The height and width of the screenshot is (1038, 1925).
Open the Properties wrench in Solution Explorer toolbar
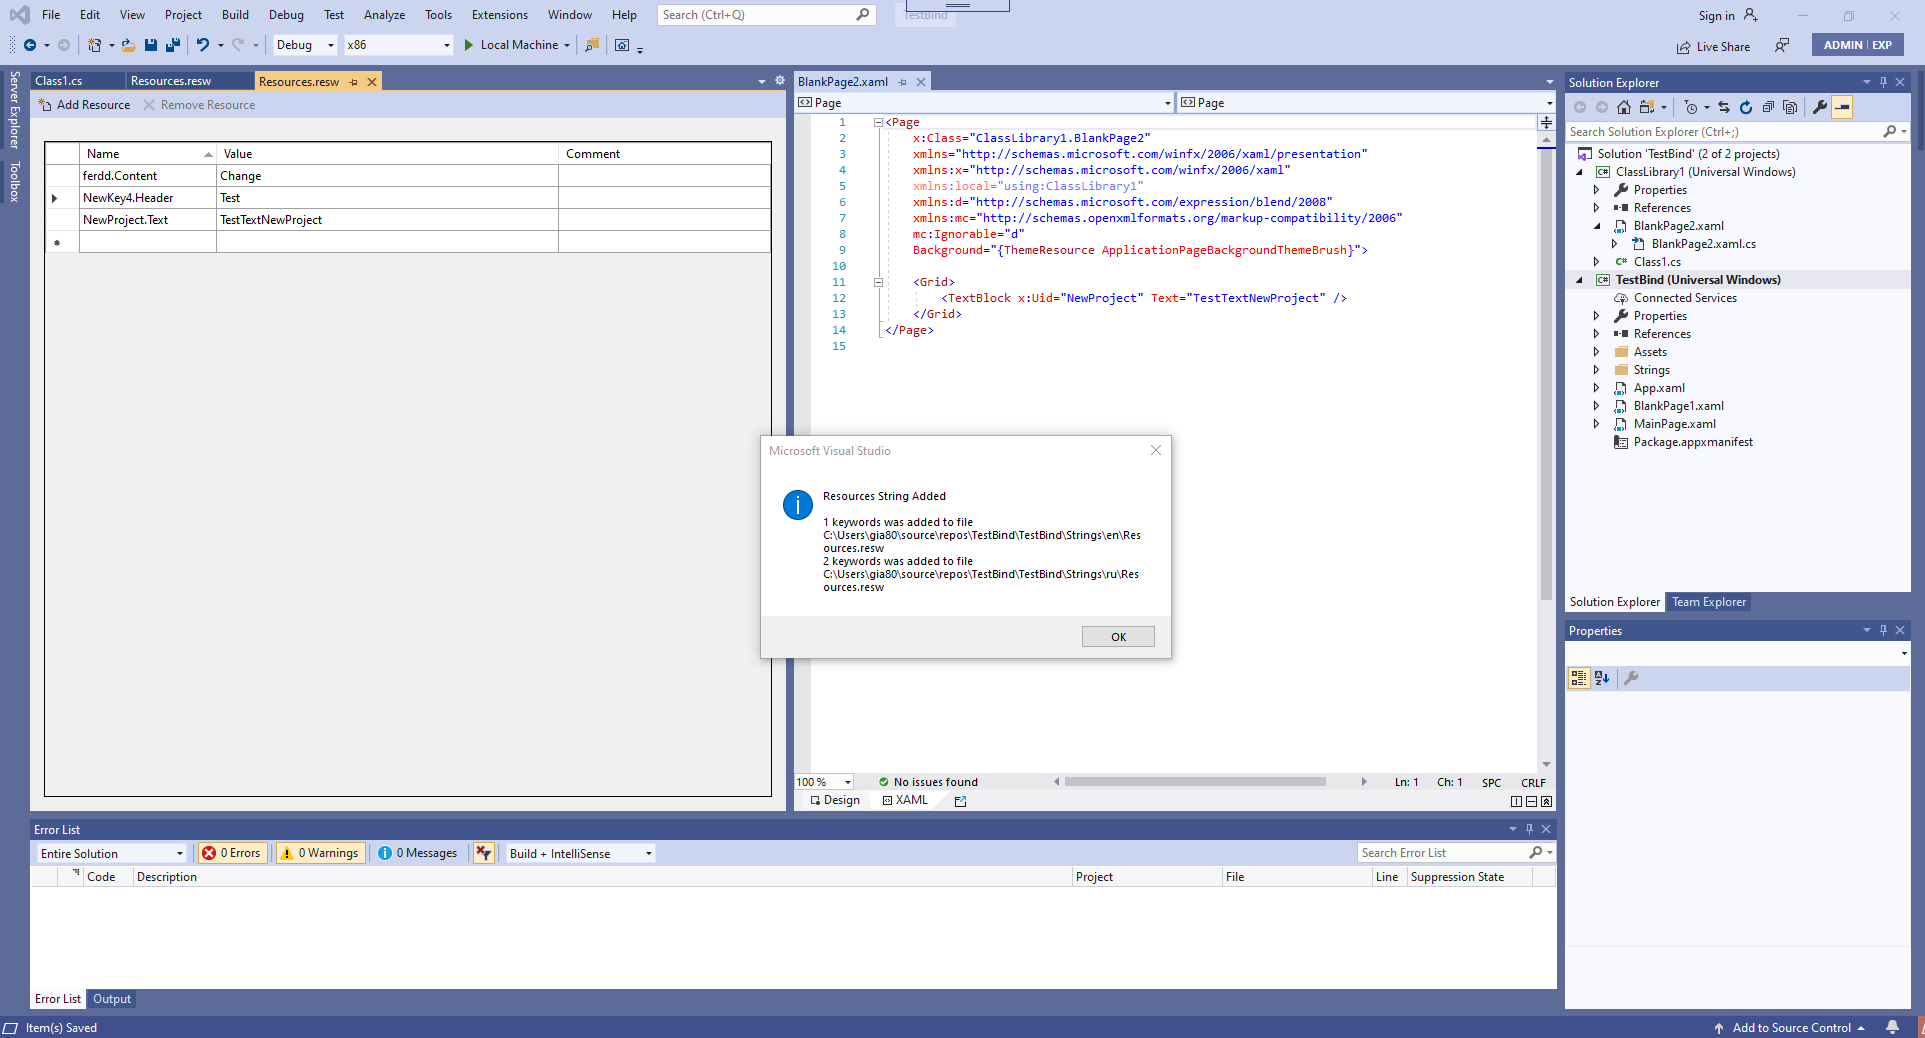pos(1820,107)
